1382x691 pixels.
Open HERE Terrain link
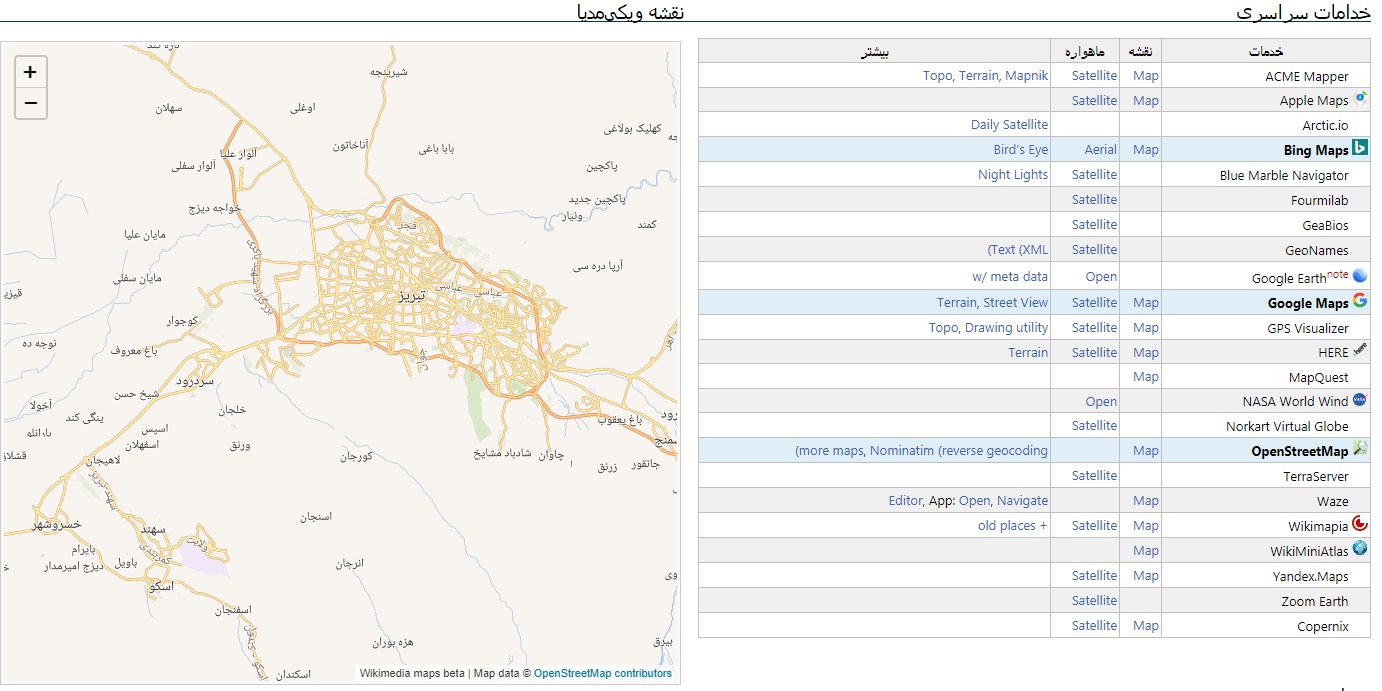click(x=1028, y=353)
